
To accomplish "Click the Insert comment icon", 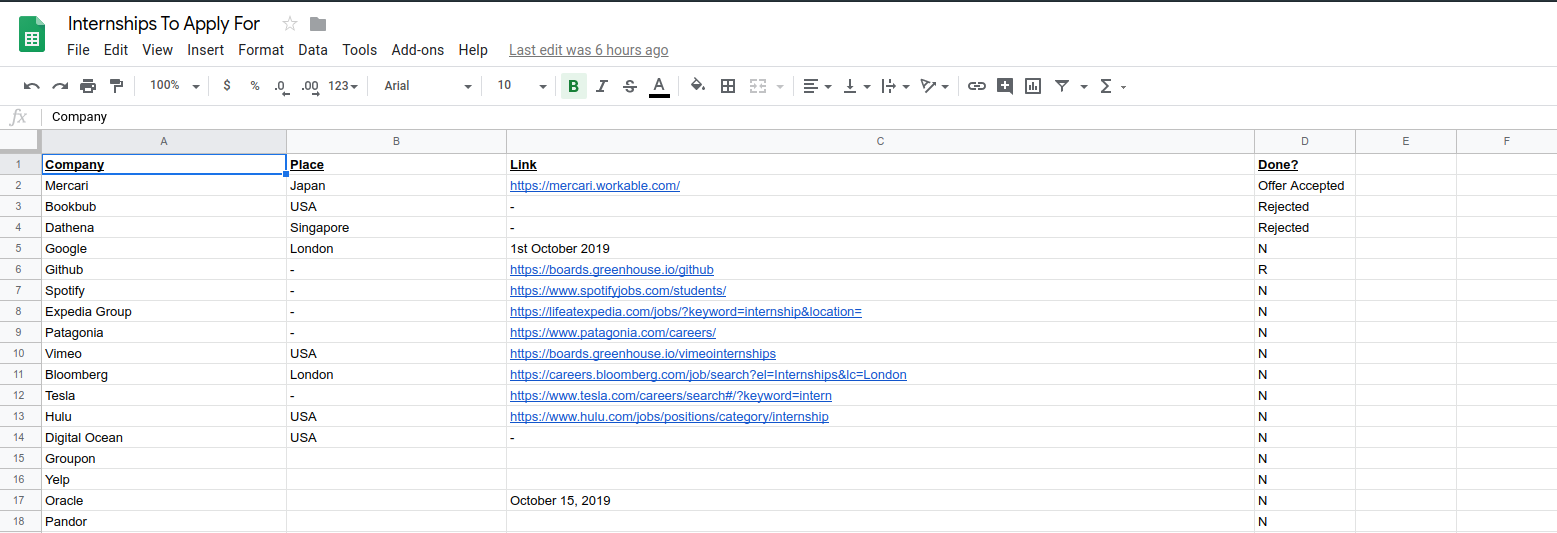I will point(1005,86).
